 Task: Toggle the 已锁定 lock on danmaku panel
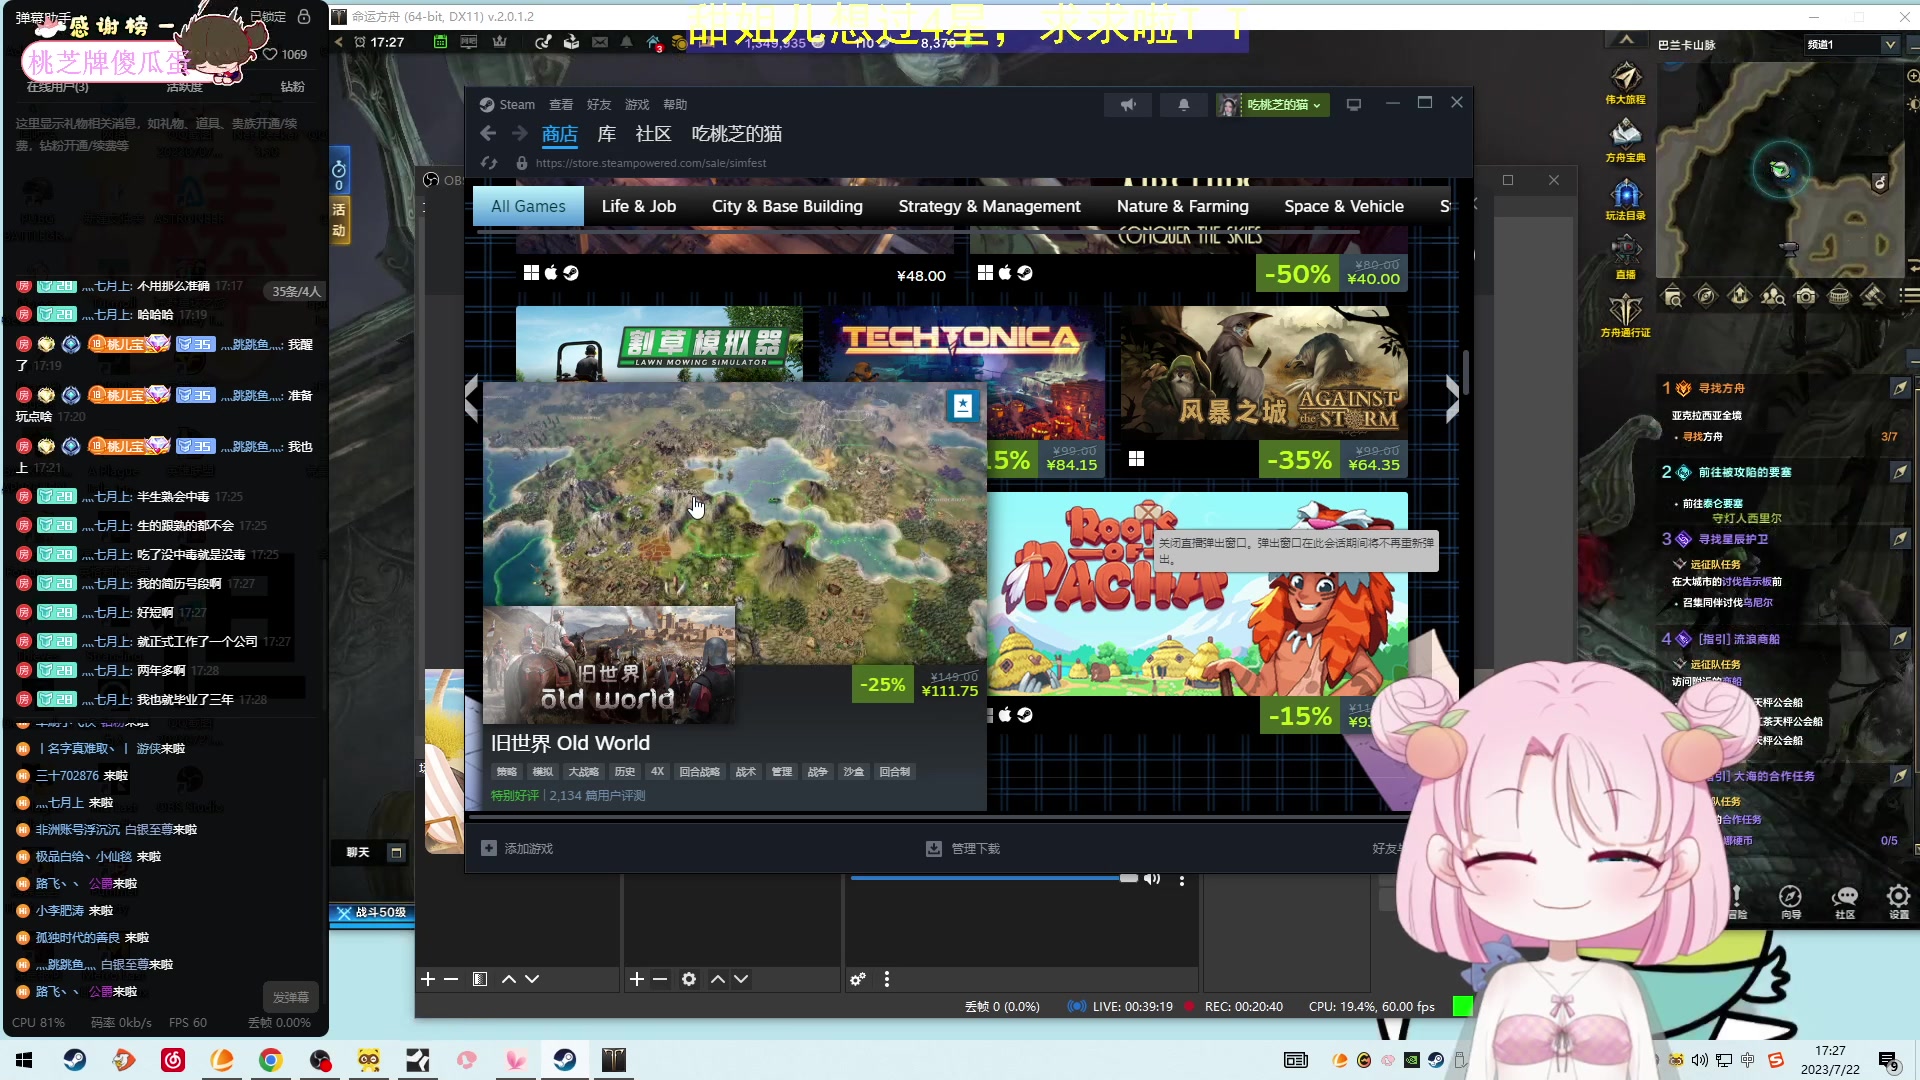pos(304,17)
